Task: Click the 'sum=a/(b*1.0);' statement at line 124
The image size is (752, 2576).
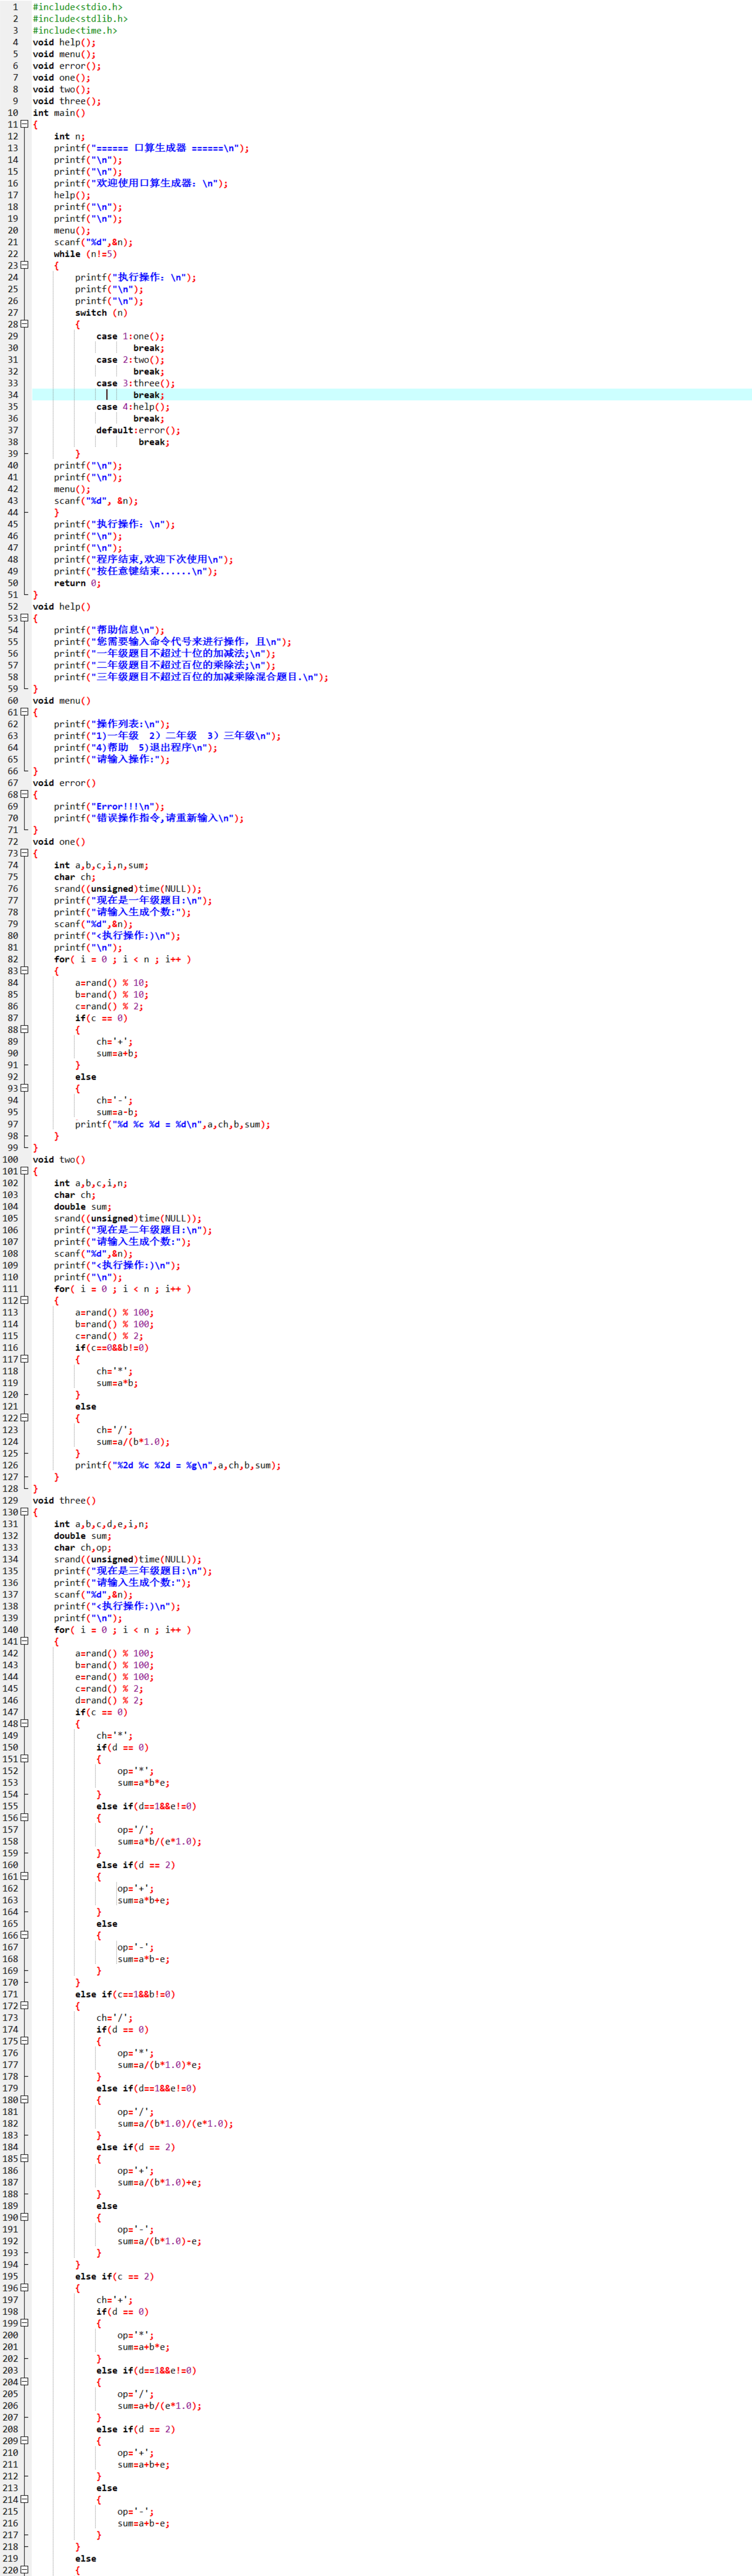Action: click(133, 1442)
